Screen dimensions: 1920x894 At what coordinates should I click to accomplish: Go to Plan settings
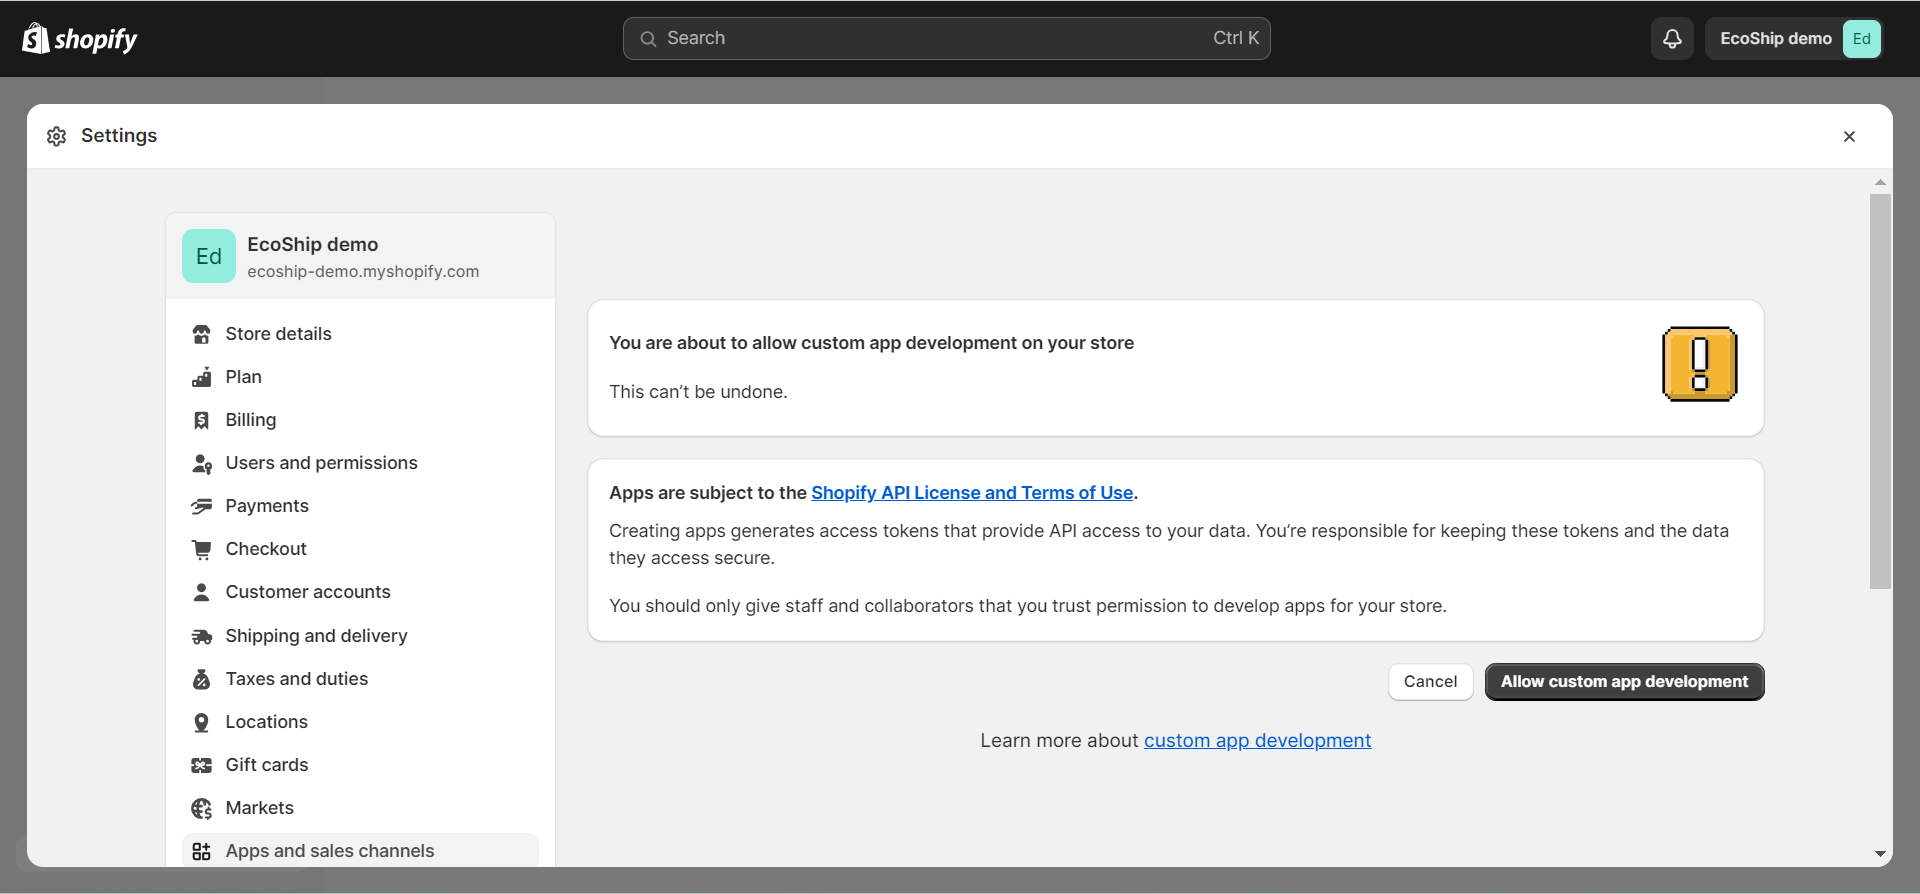[x=360, y=377]
